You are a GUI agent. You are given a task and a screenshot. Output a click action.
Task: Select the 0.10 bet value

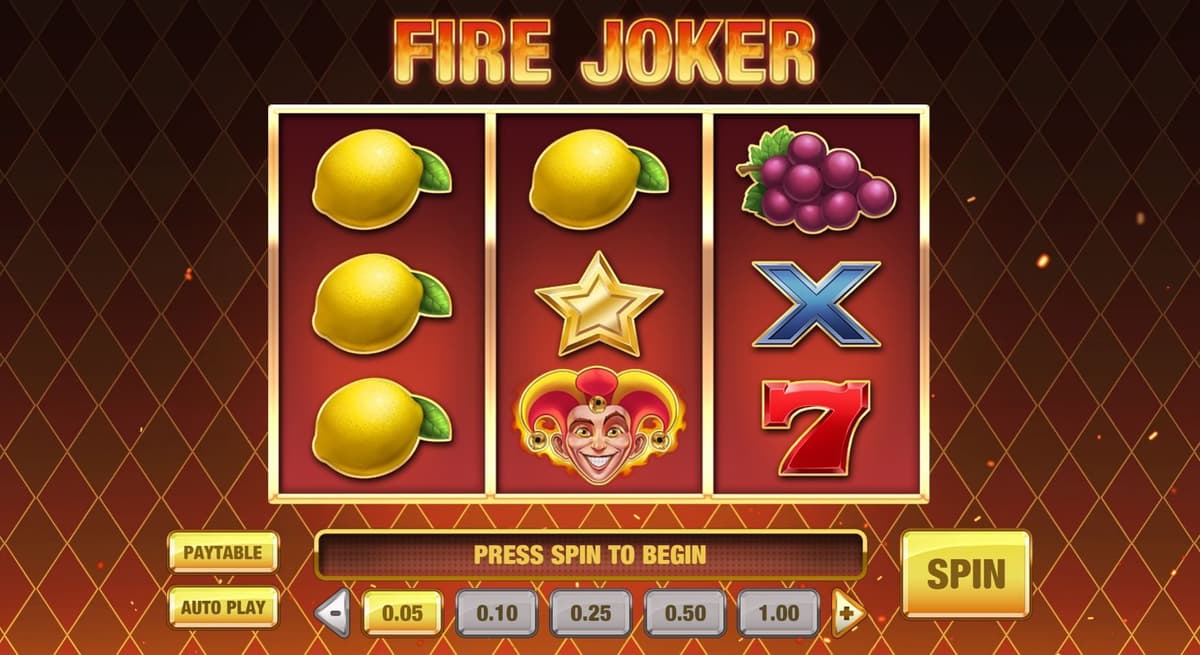(496, 613)
